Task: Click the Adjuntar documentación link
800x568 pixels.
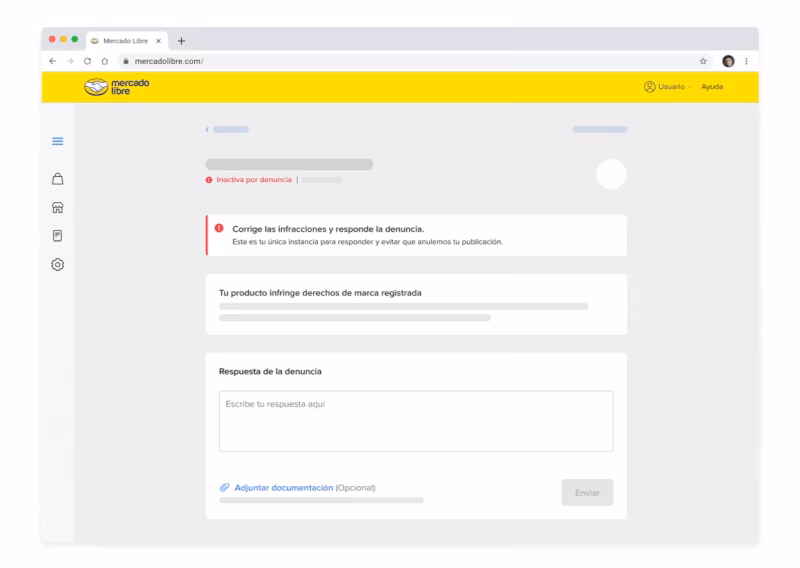Action: coord(283,488)
